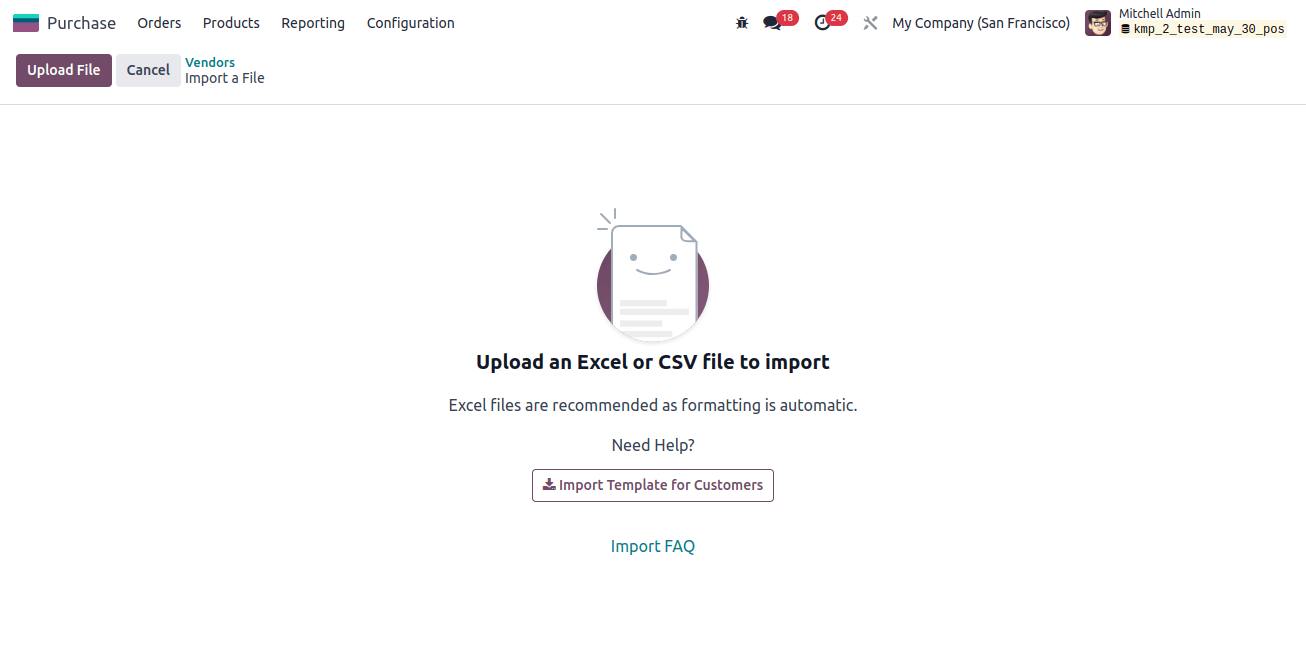The image size is (1306, 660).
Task: Click the Cancel button
Action: [x=148, y=70]
